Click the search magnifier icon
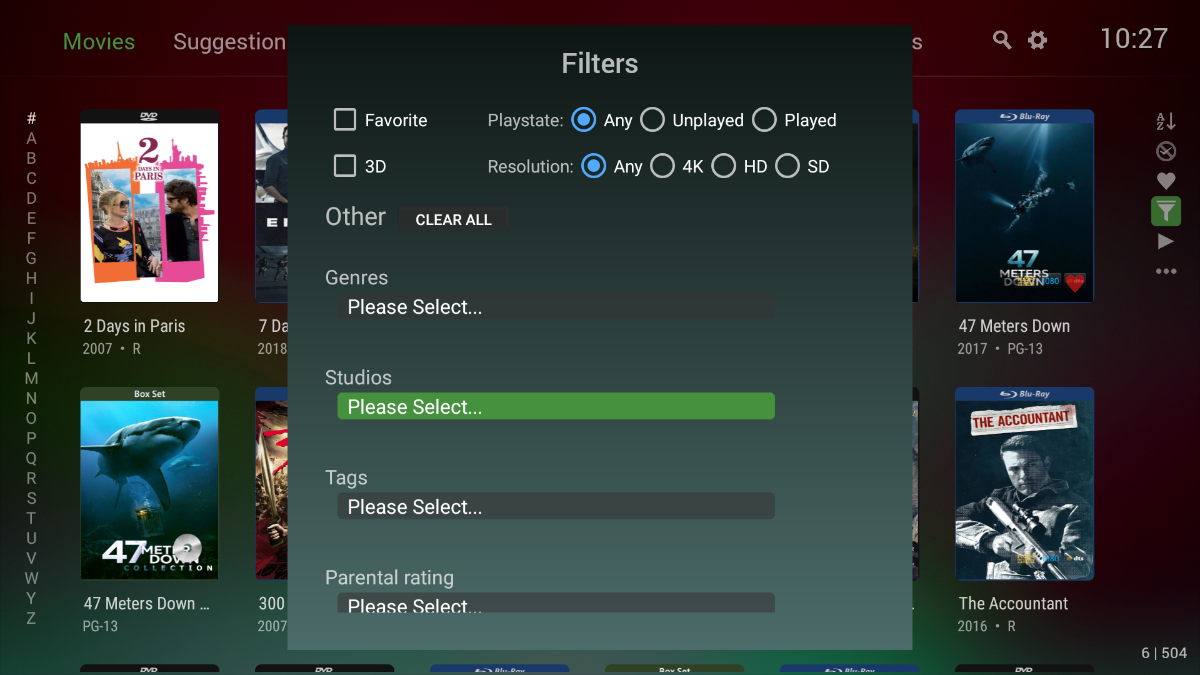1200x675 pixels. tap(1001, 40)
